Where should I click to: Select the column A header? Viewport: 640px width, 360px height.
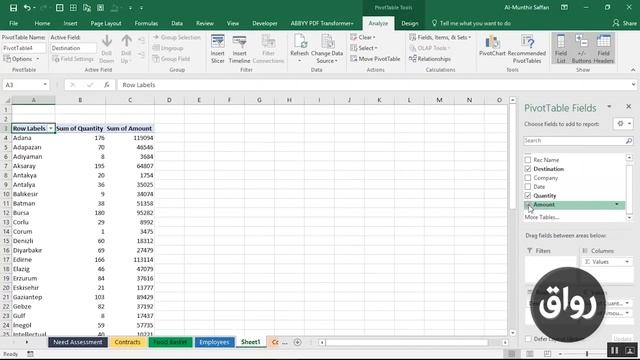(x=33, y=100)
